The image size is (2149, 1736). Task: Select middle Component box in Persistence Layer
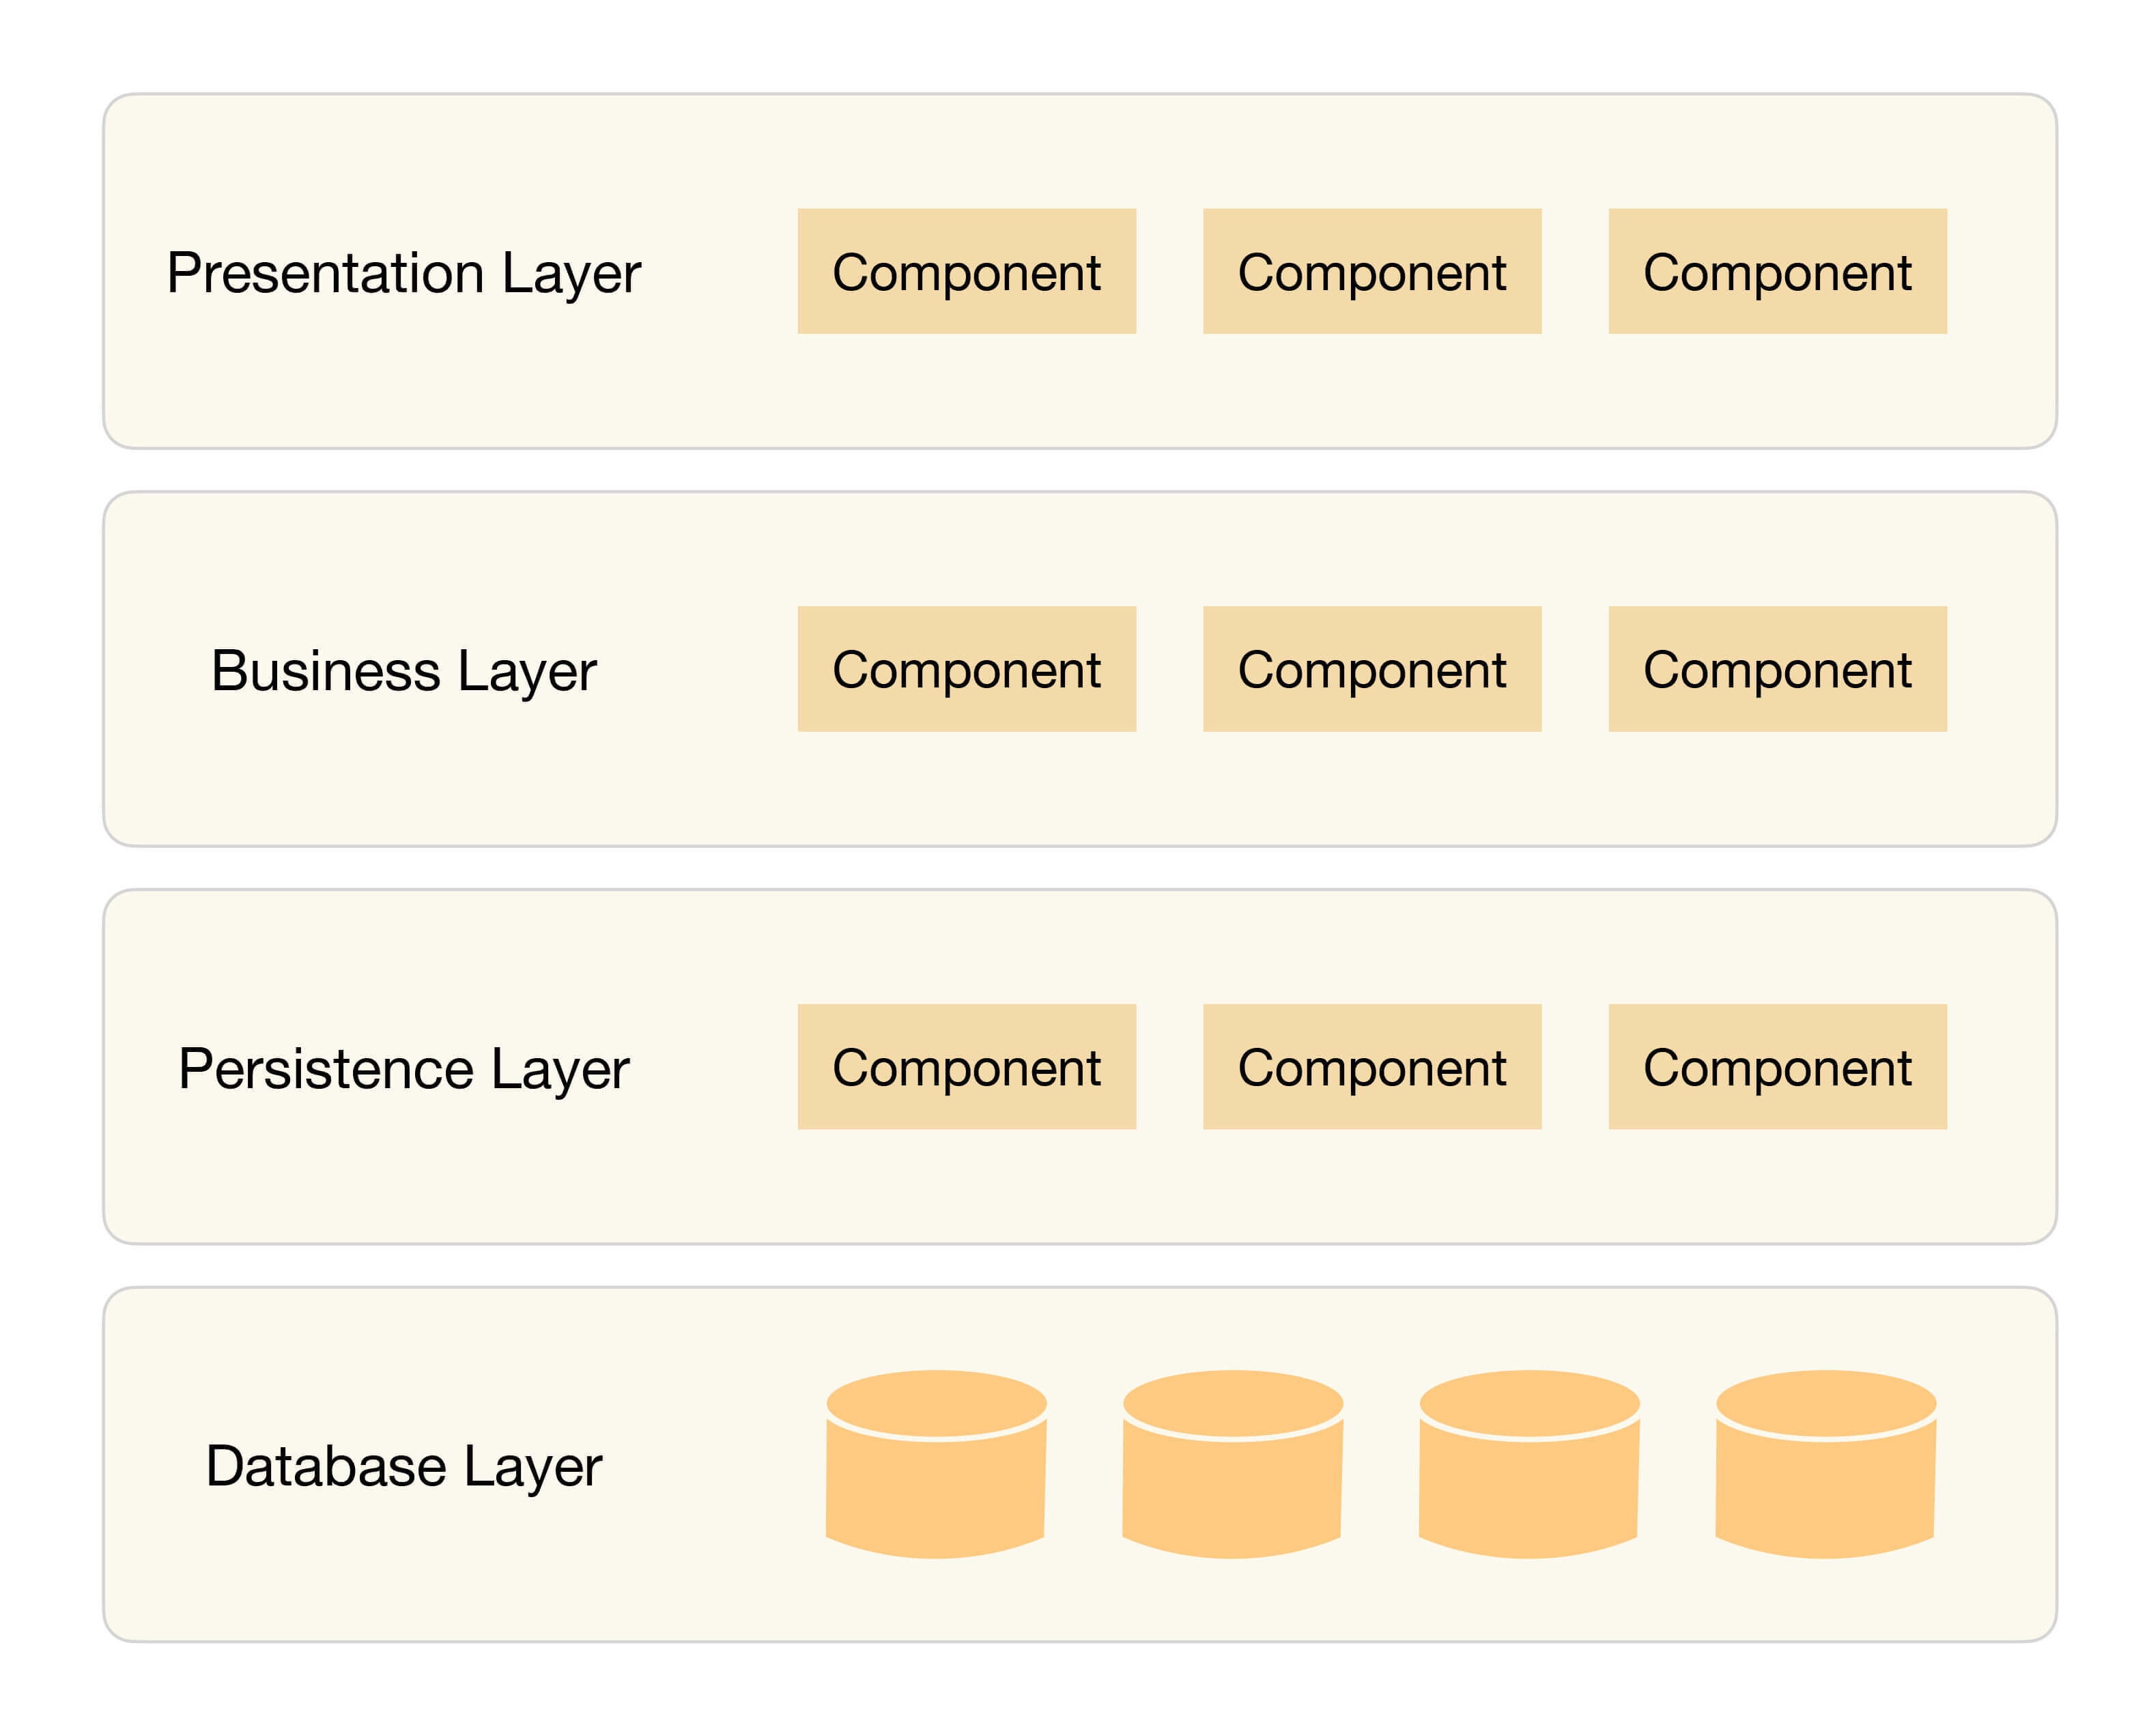pos(1371,1067)
